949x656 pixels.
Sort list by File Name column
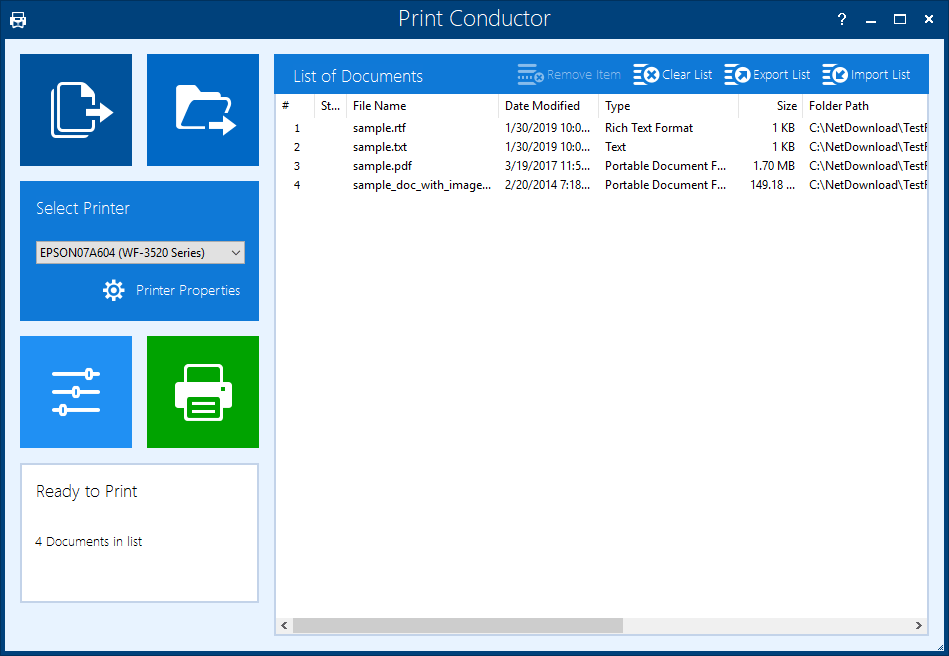[379, 106]
